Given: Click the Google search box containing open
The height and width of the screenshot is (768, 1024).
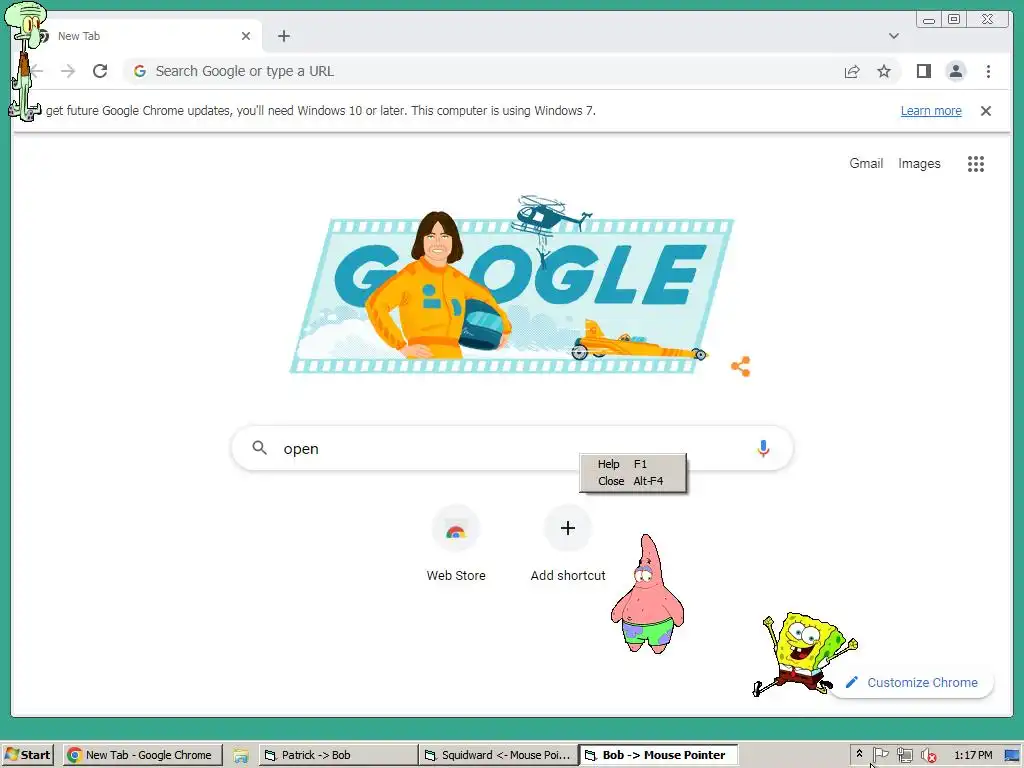Looking at the screenshot, I should click(x=512, y=448).
